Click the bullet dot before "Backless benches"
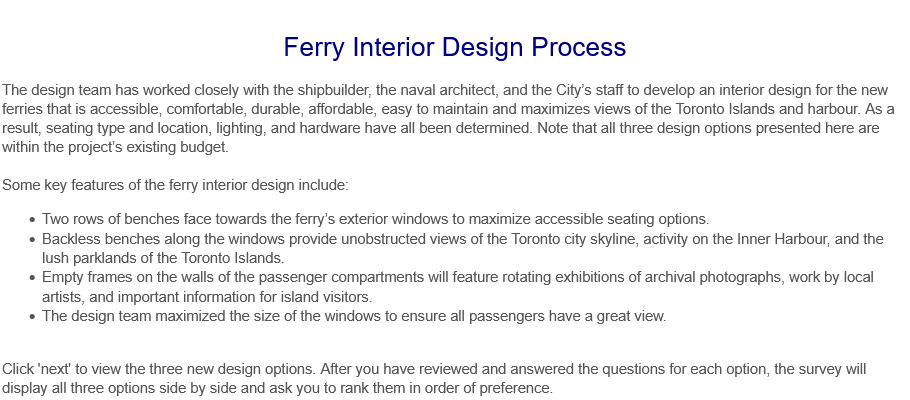 (33, 239)
